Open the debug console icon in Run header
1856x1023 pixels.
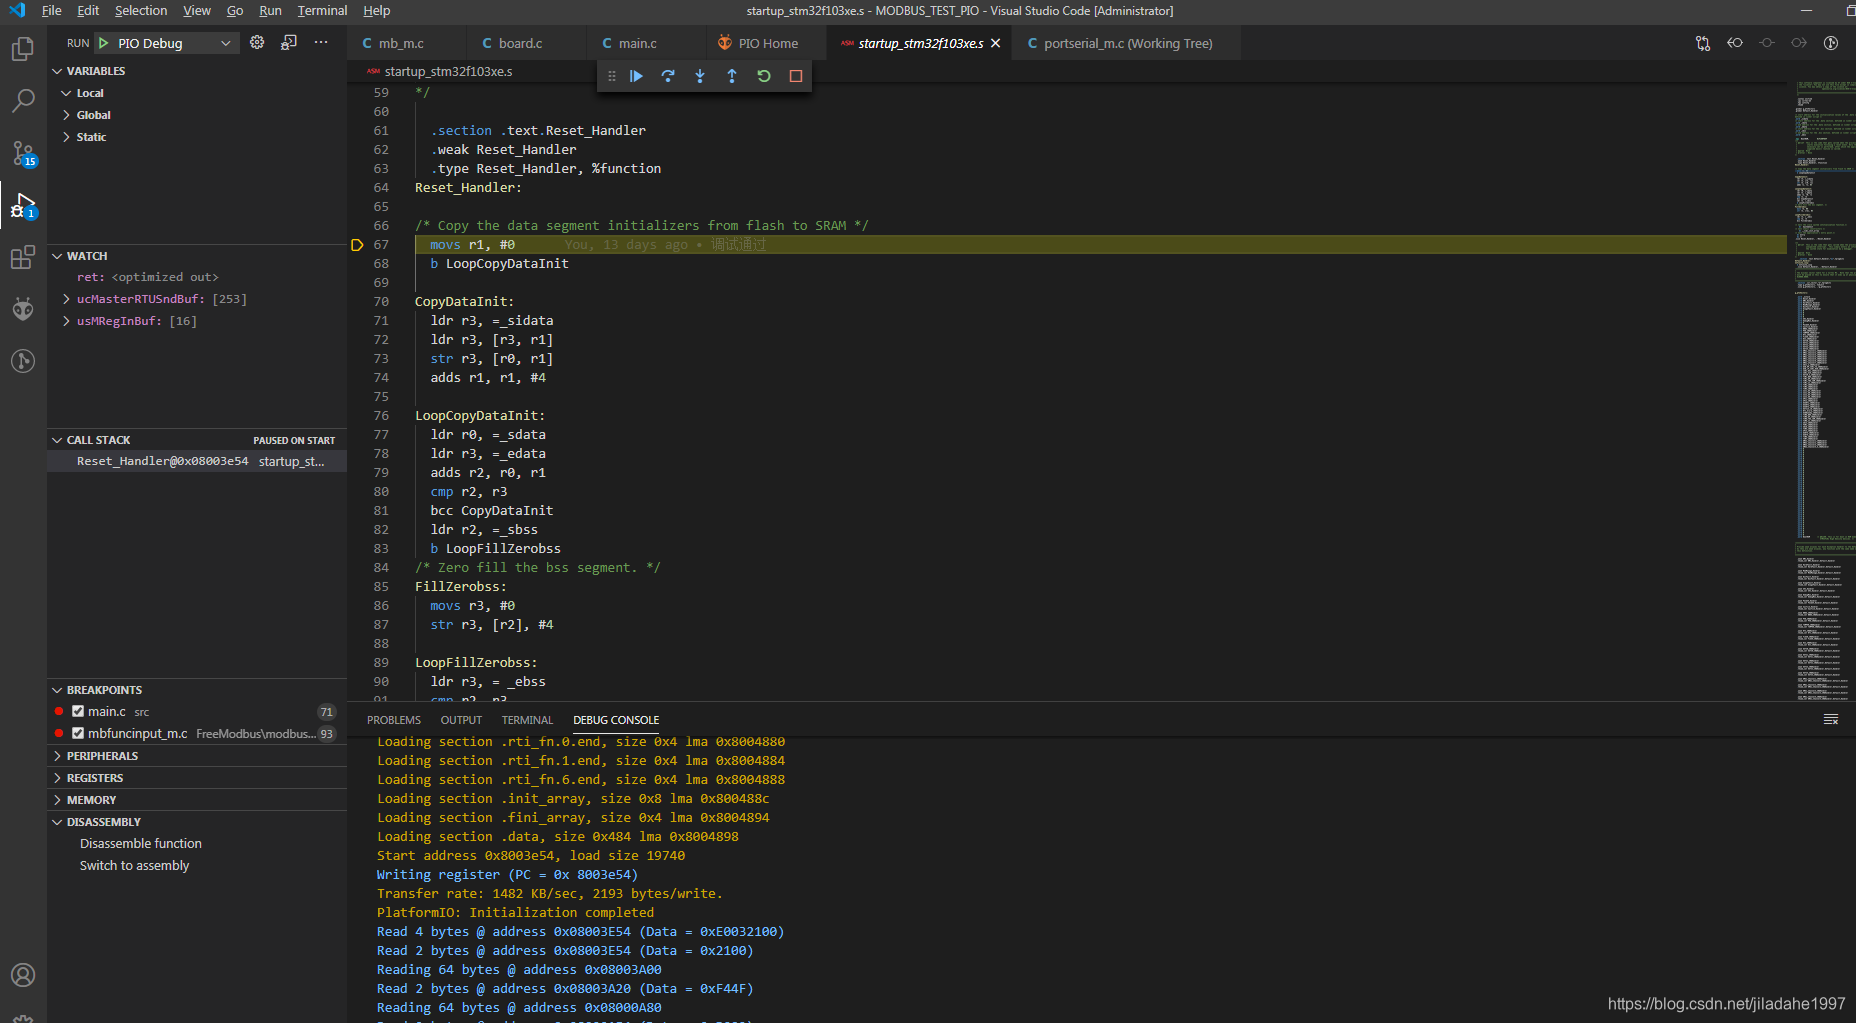[x=289, y=42]
